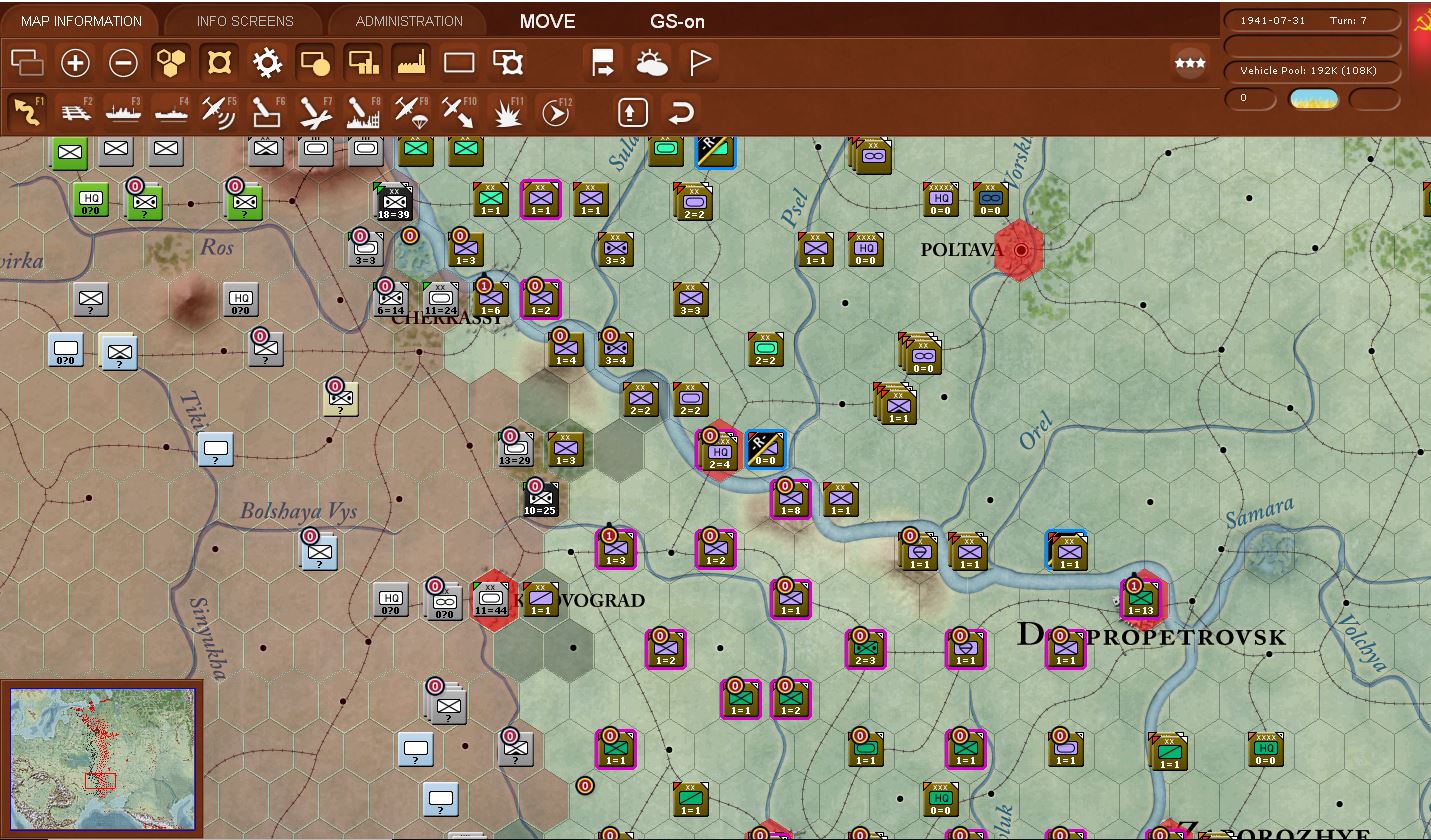Toggle the rectangle-with-circle unit overlay icon

pyautogui.click(x=315, y=63)
